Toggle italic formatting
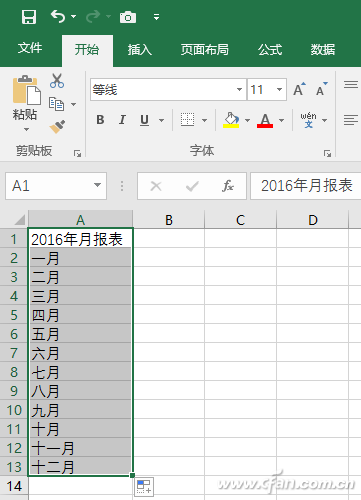361x500 pixels. 122,120
